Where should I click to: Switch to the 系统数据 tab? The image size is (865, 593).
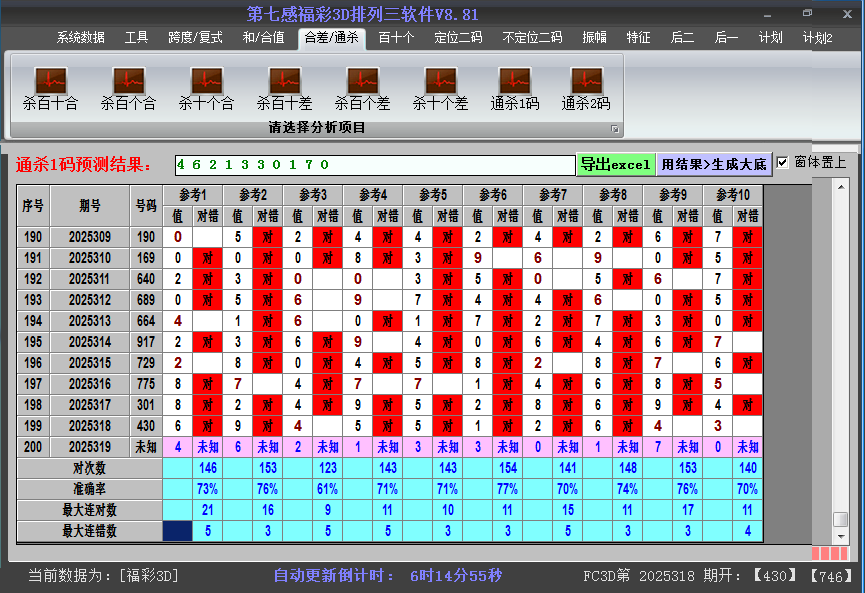80,38
